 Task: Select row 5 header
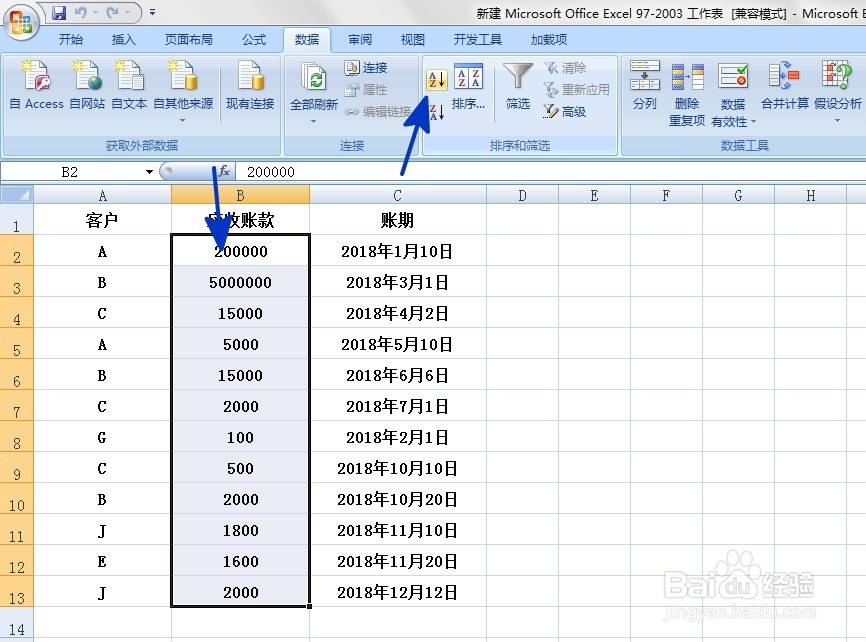[x=17, y=345]
